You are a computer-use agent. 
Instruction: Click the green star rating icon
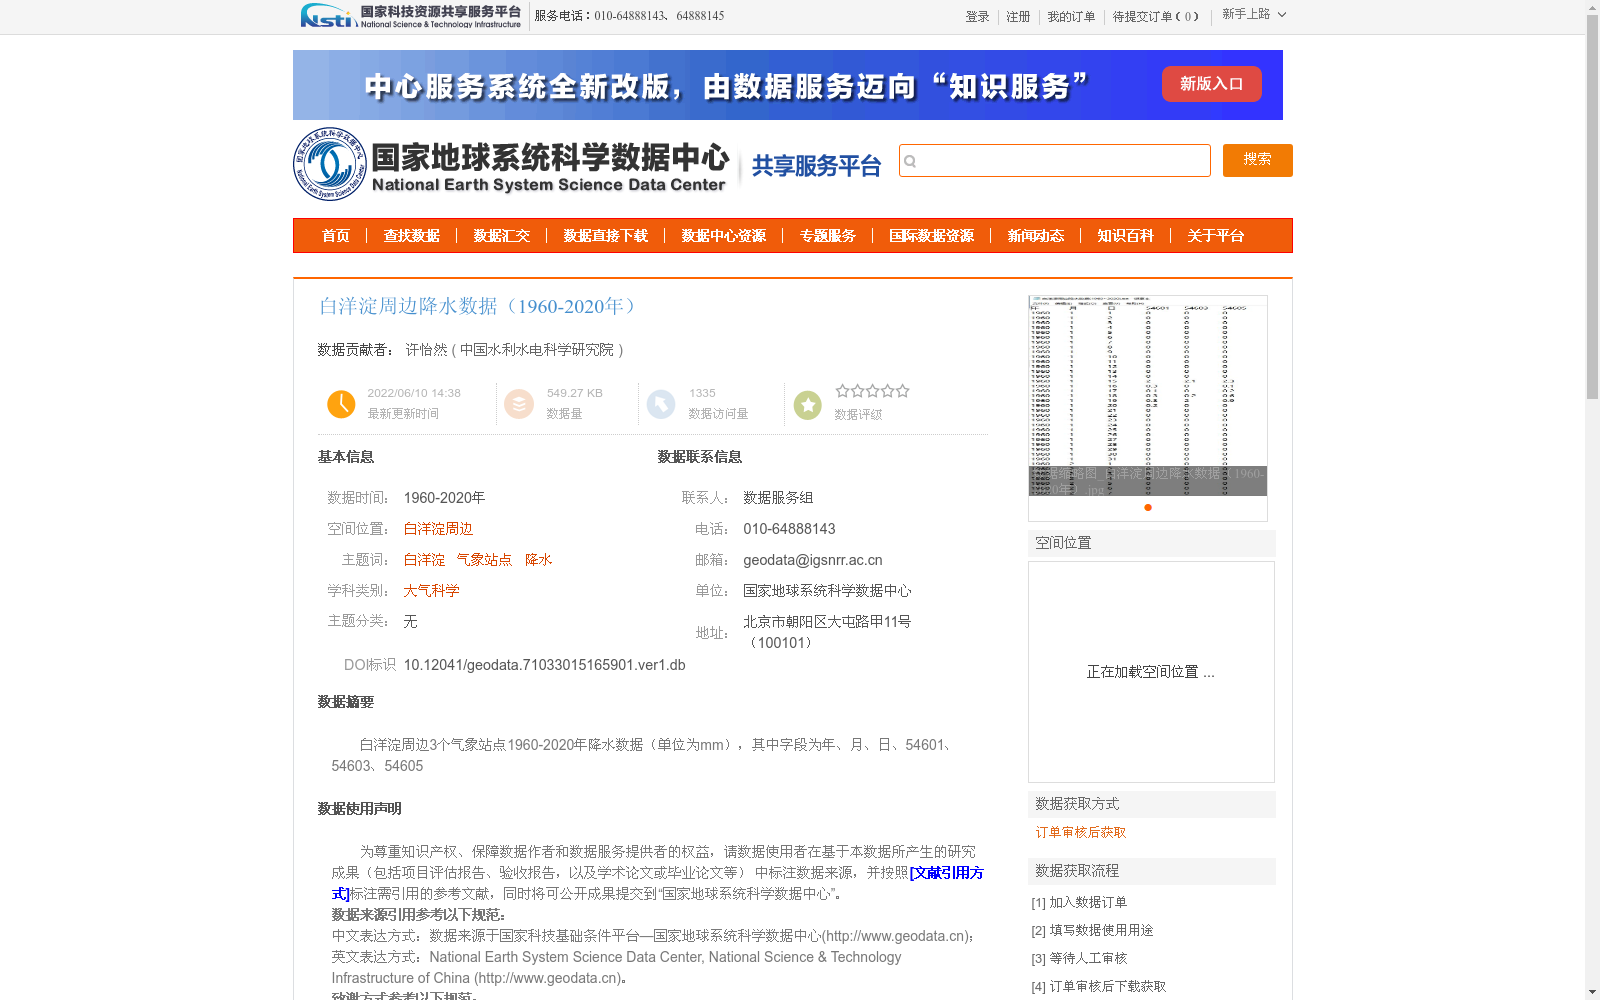click(x=808, y=405)
